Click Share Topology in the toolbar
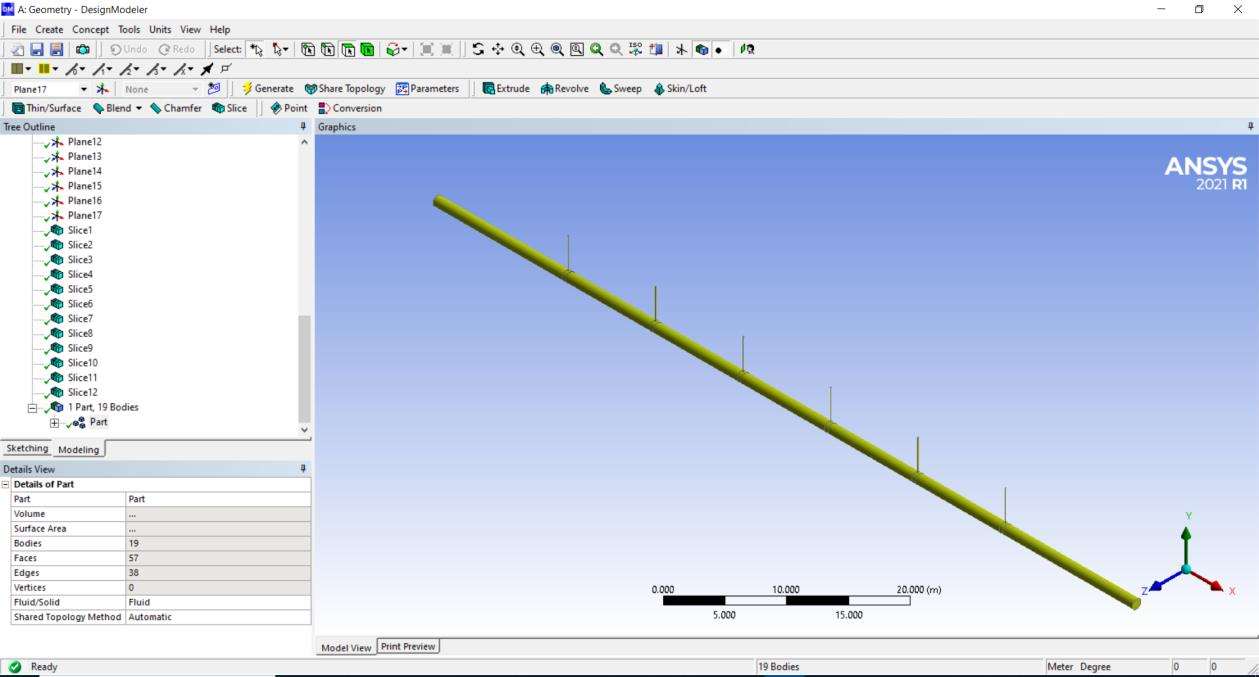Viewport: 1259px width, 677px height. (344, 89)
